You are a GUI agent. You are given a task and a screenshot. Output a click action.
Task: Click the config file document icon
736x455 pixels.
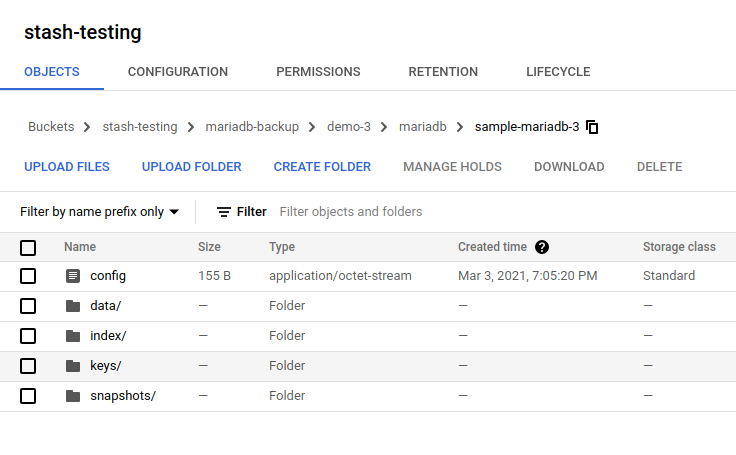(x=72, y=276)
